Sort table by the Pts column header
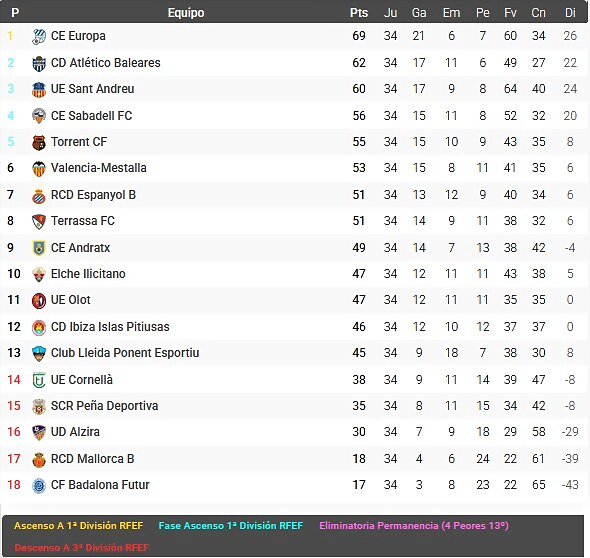The height and width of the screenshot is (558, 590). point(359,13)
